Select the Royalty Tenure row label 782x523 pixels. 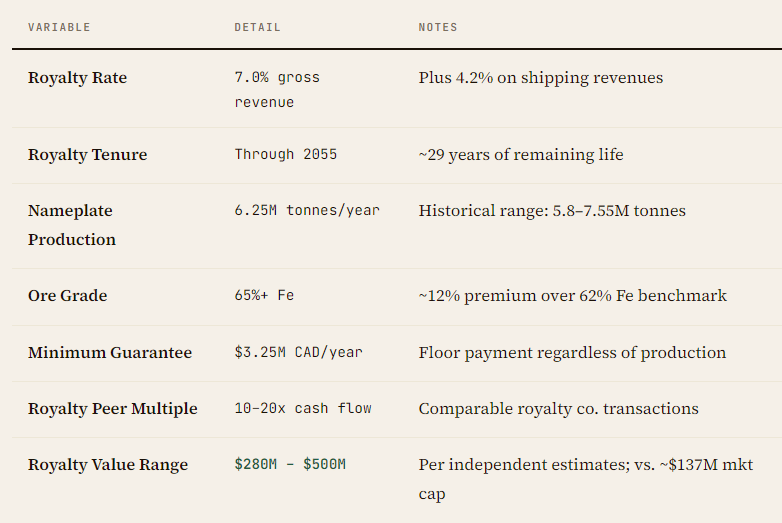[87, 155]
